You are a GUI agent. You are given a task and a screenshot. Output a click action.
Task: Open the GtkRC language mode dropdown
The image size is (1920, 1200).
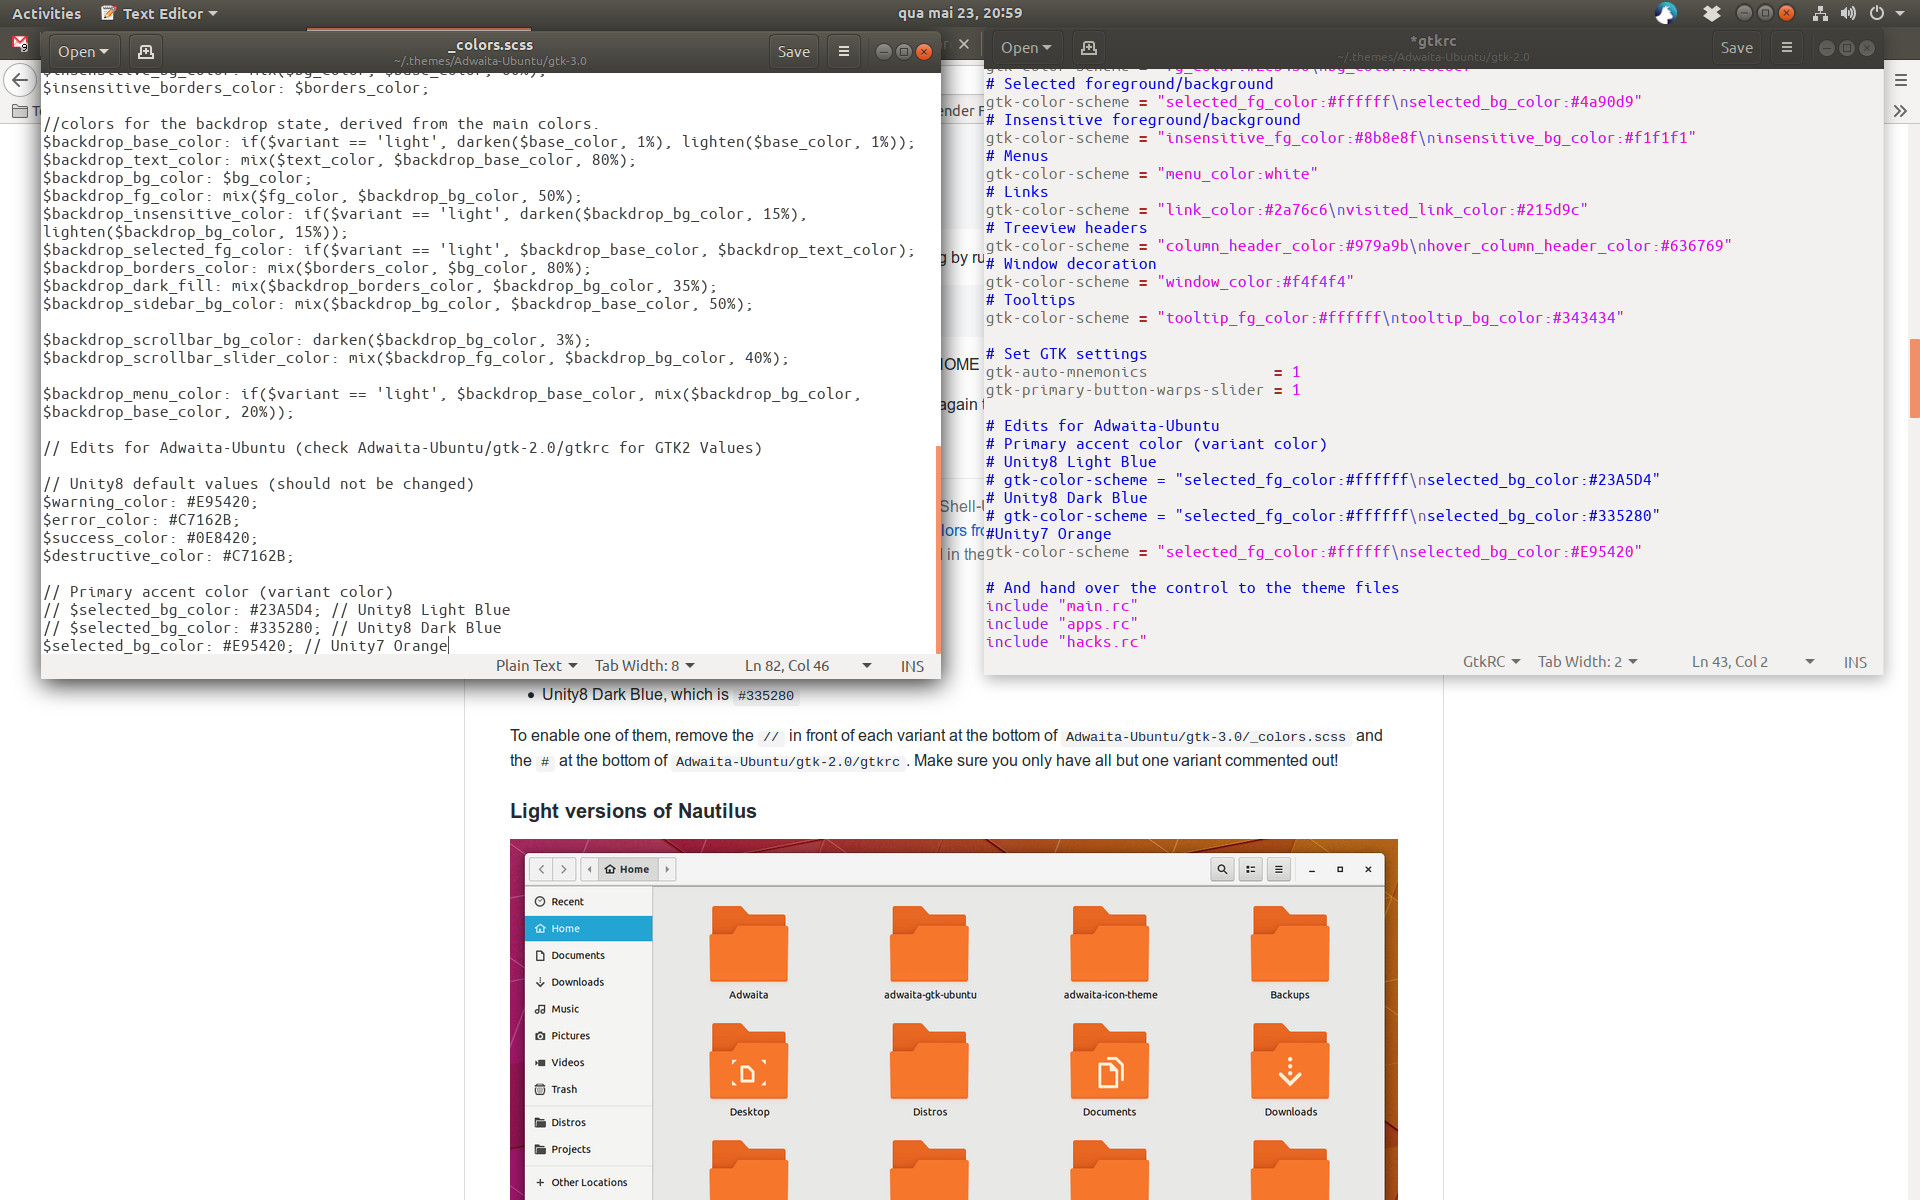coord(1491,661)
